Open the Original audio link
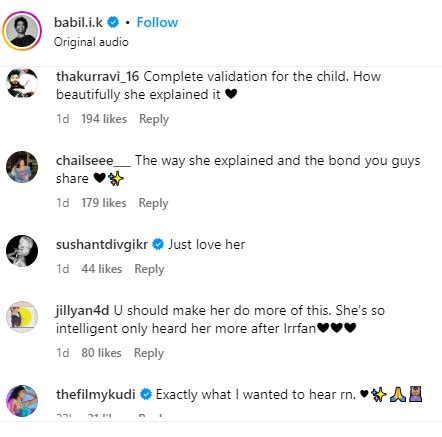This screenshot has height=437, width=442. (x=91, y=42)
